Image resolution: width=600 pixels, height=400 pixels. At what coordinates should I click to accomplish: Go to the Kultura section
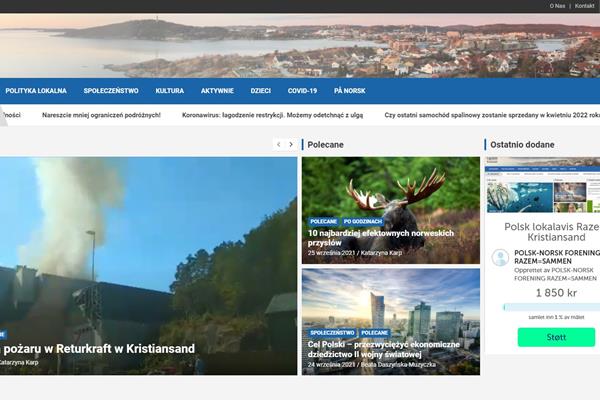click(169, 91)
